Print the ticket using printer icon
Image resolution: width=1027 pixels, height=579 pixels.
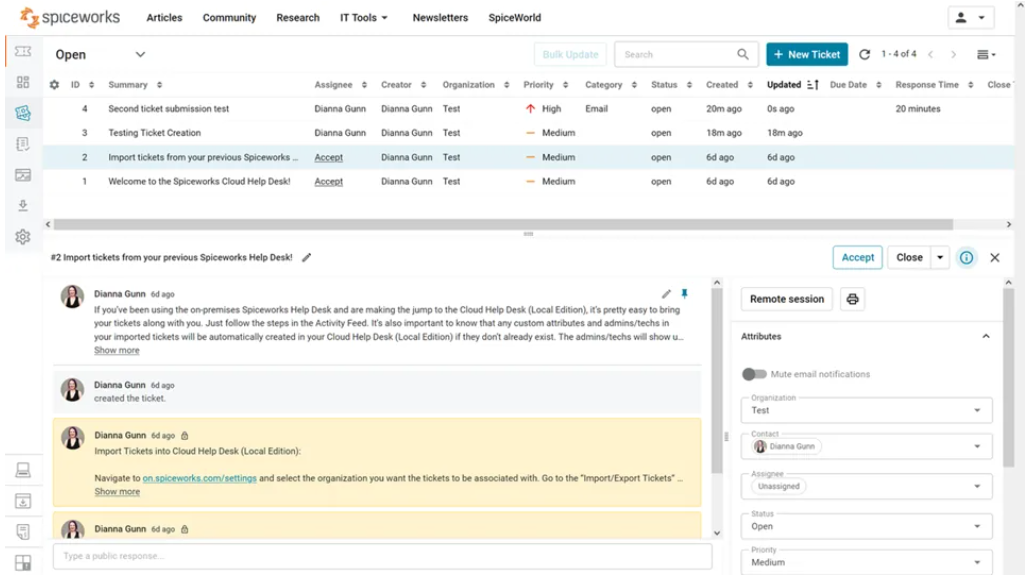[852, 299]
